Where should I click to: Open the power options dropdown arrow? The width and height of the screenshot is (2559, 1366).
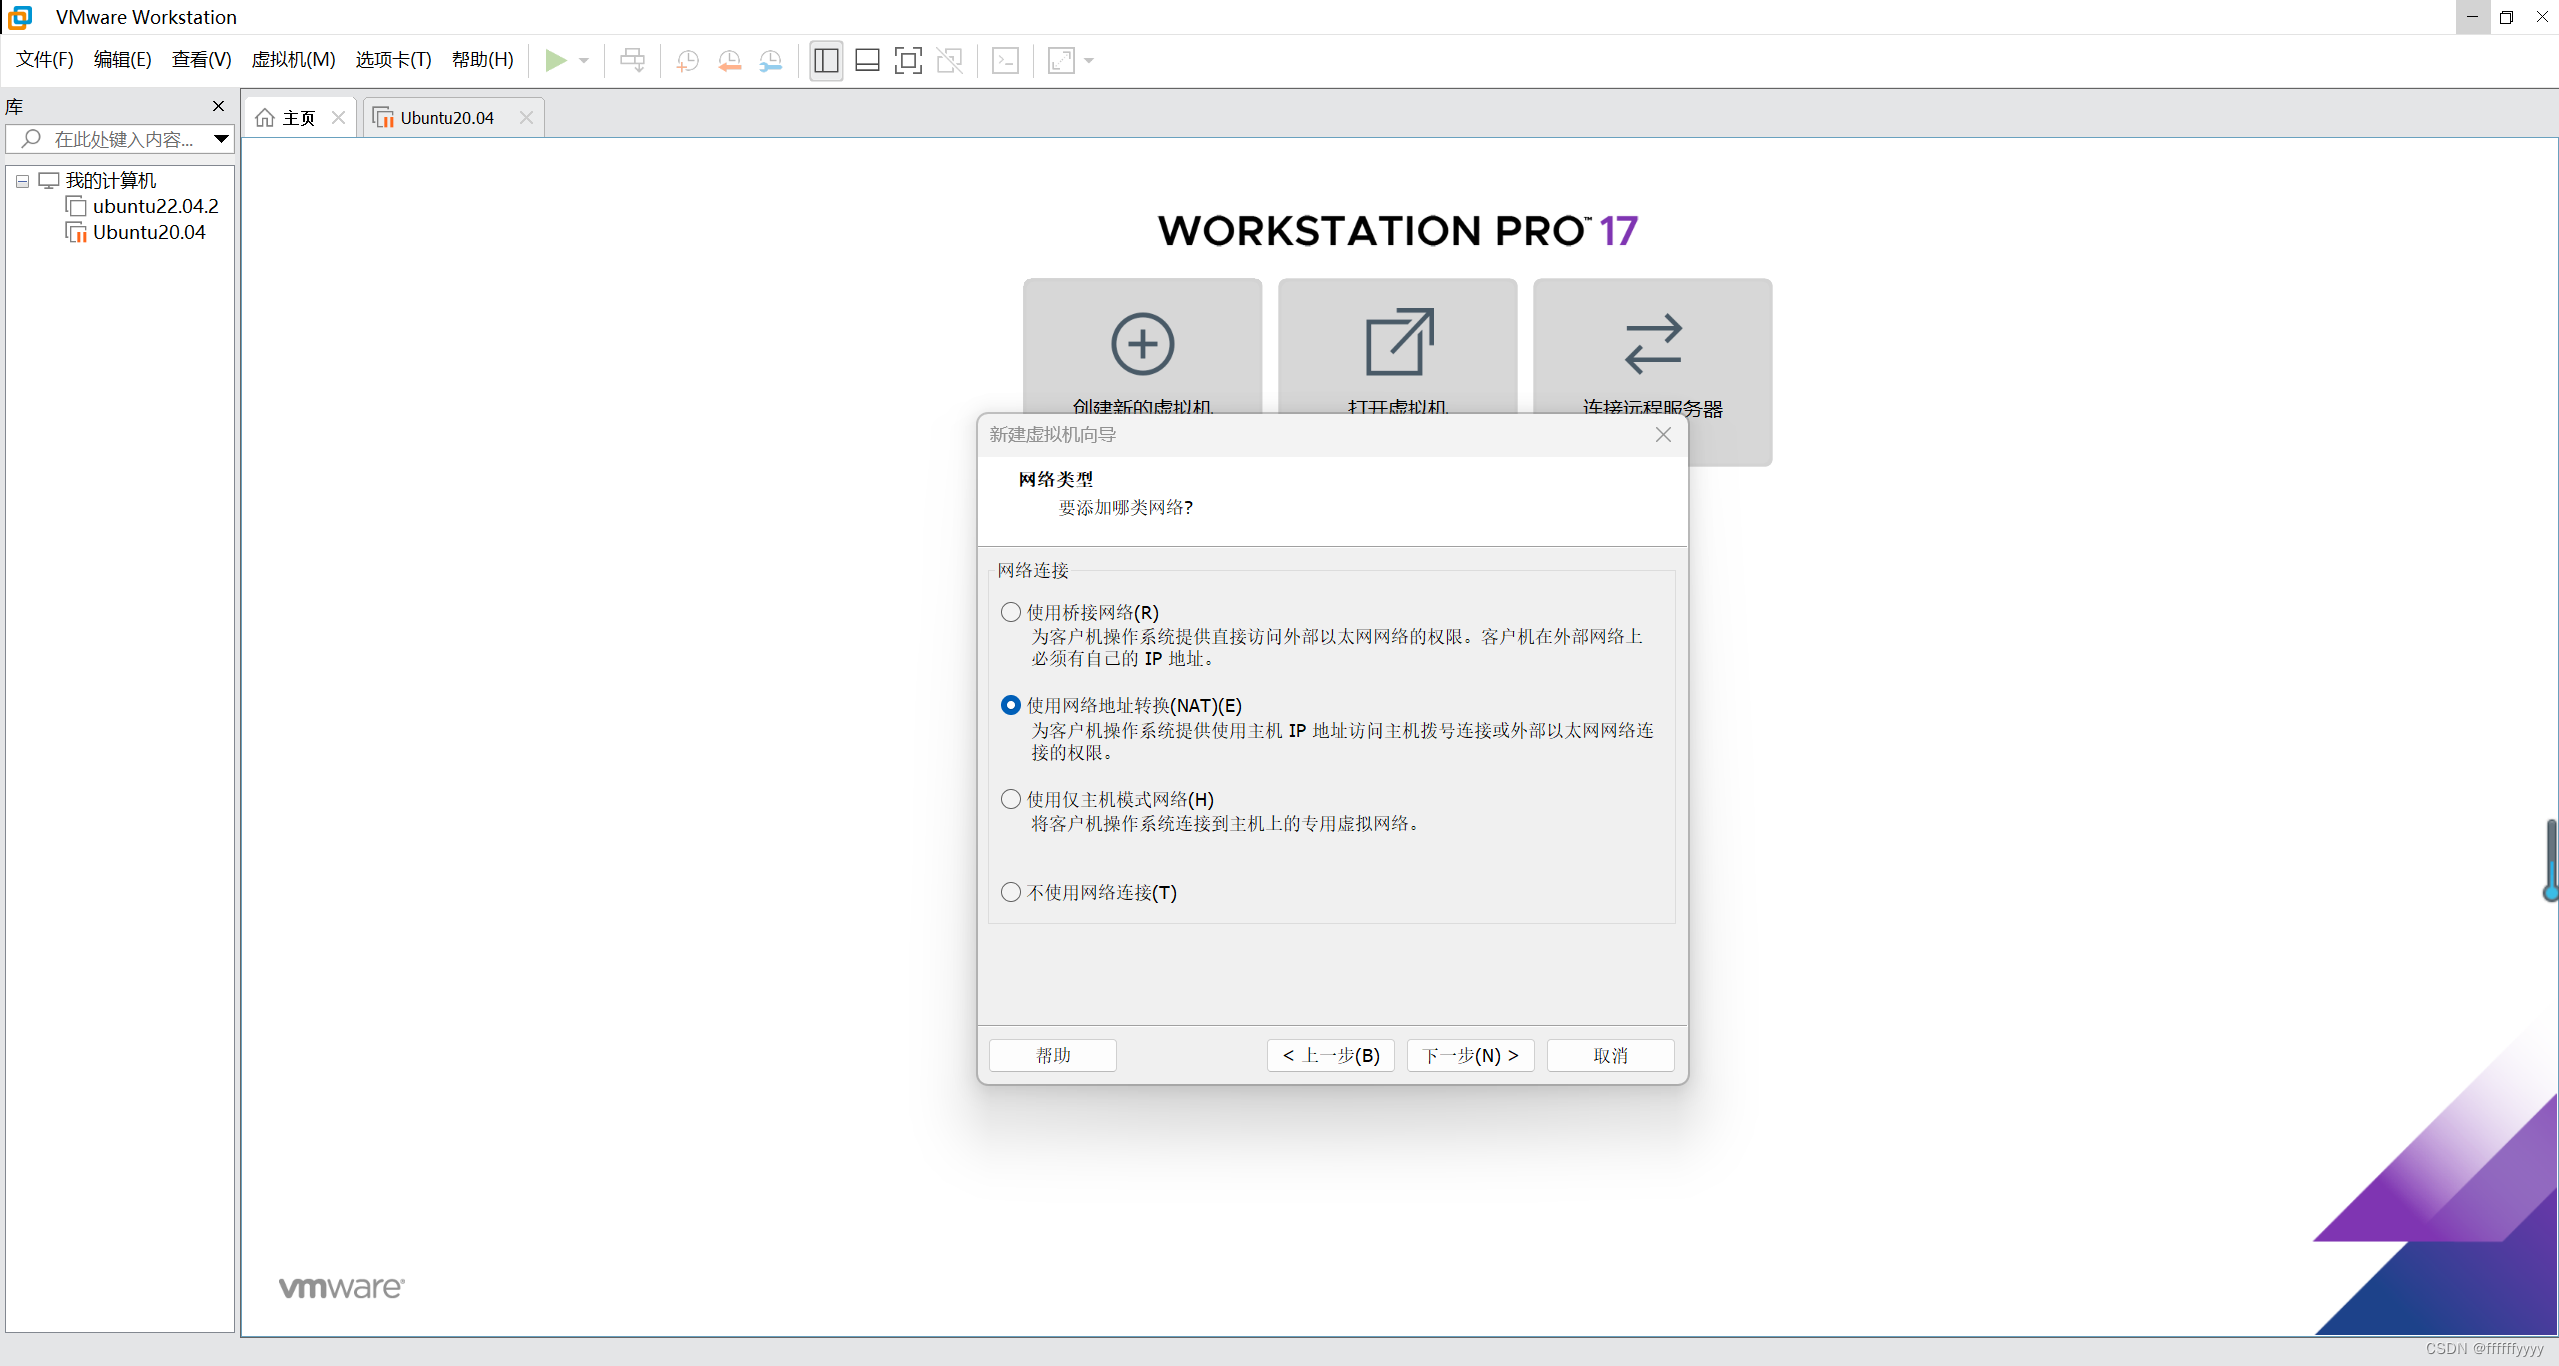click(584, 60)
